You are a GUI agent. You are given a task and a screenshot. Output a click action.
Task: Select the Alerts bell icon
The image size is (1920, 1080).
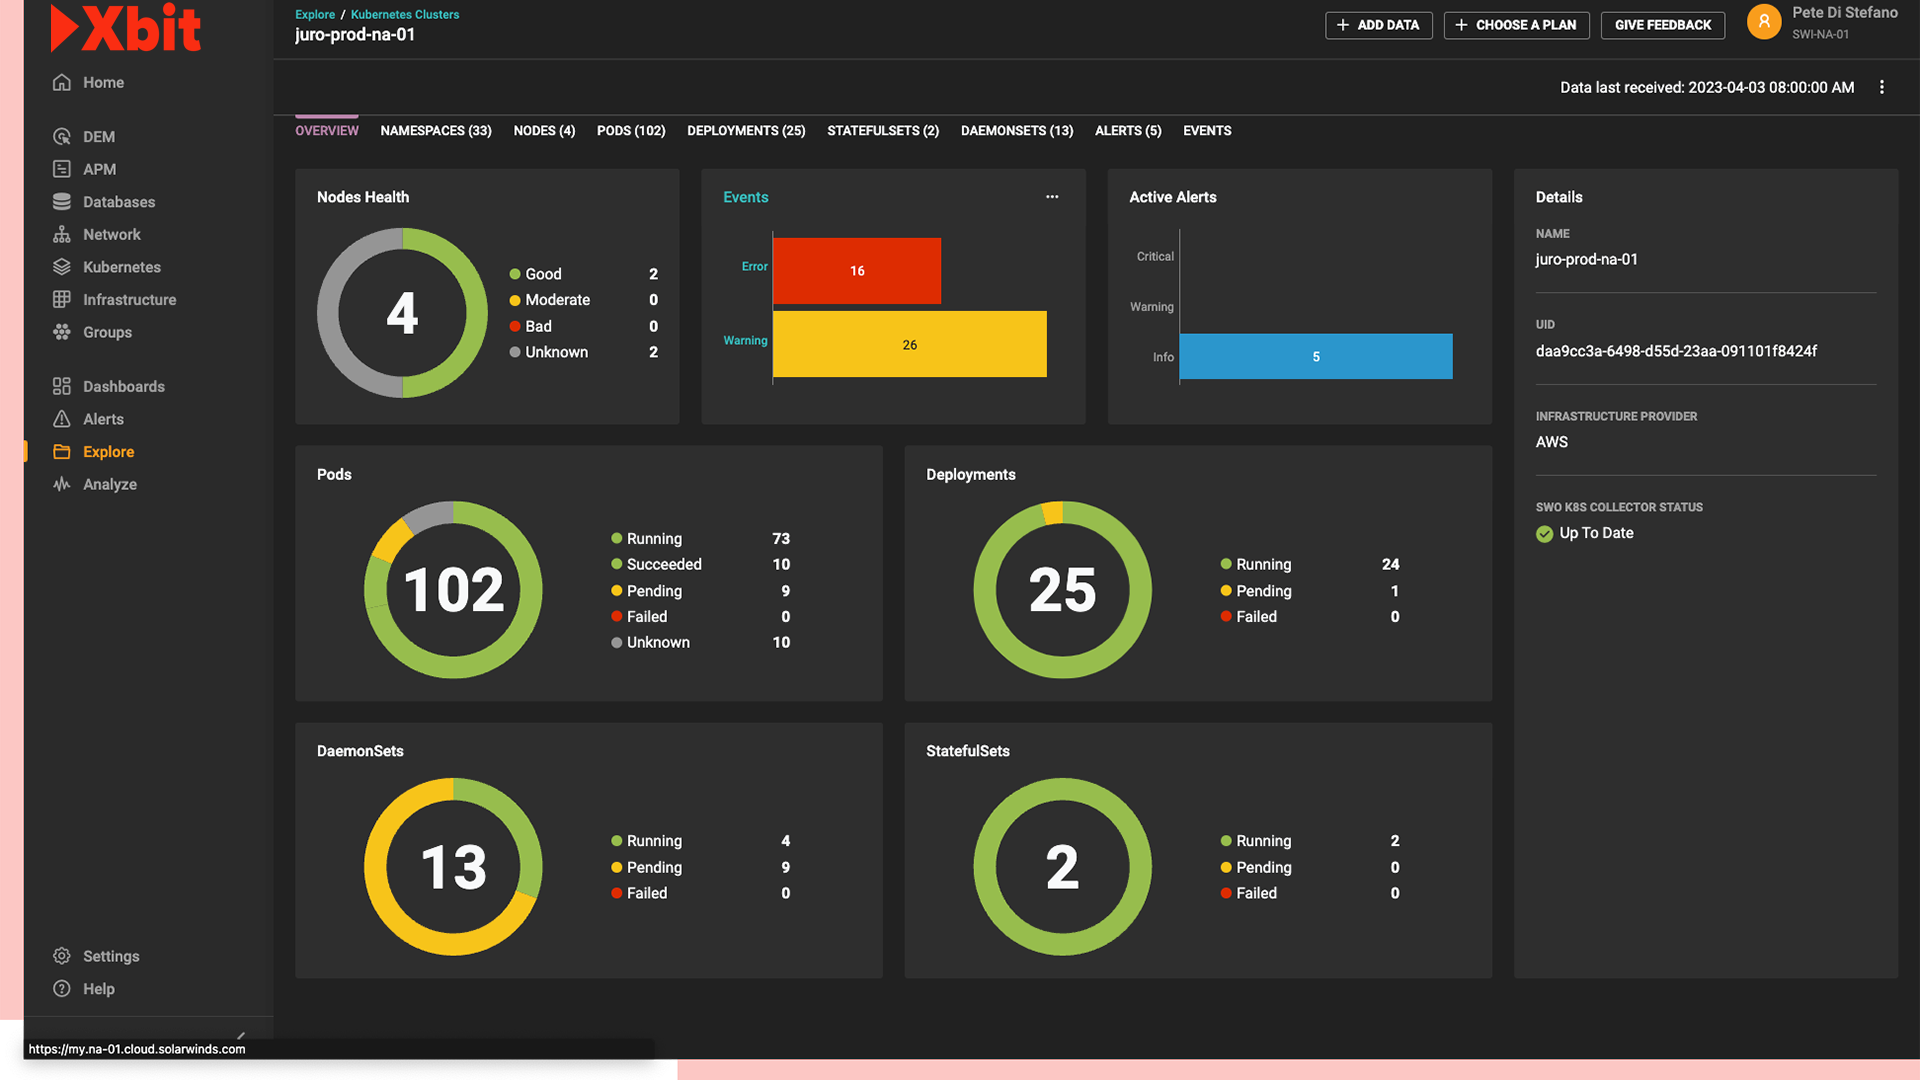coord(62,418)
